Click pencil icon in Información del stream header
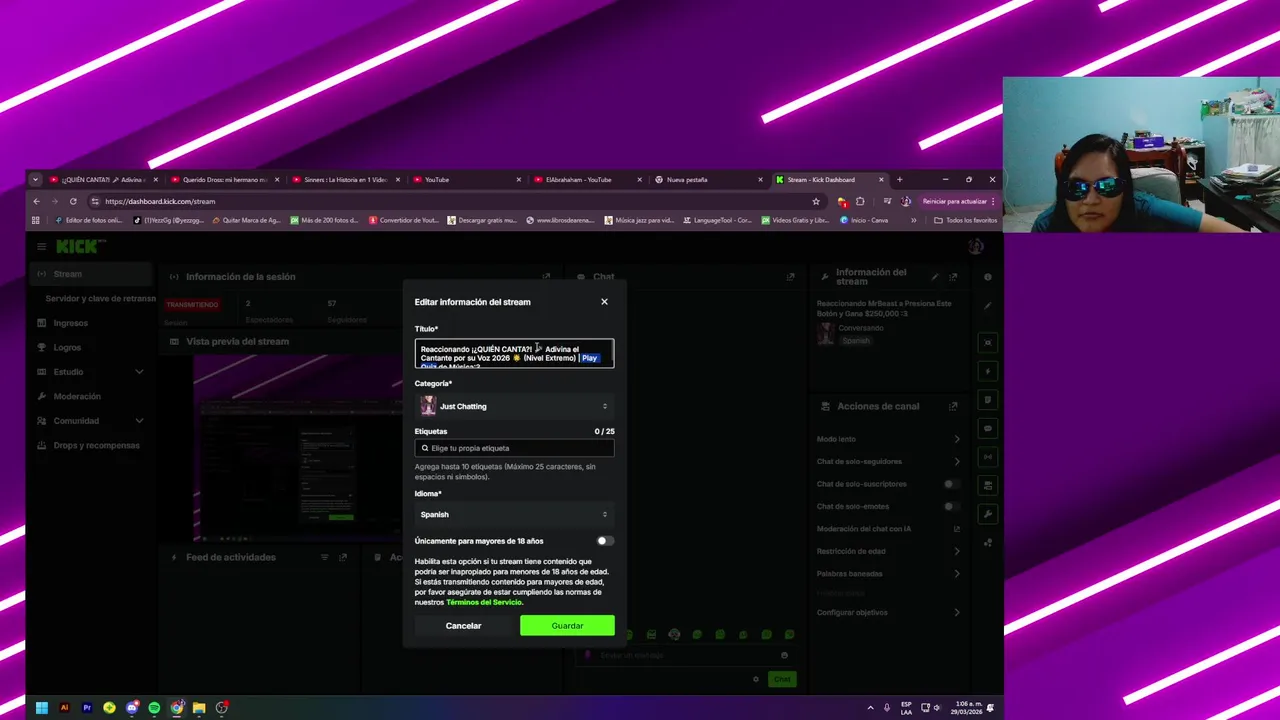This screenshot has height=720, width=1280. point(935,277)
